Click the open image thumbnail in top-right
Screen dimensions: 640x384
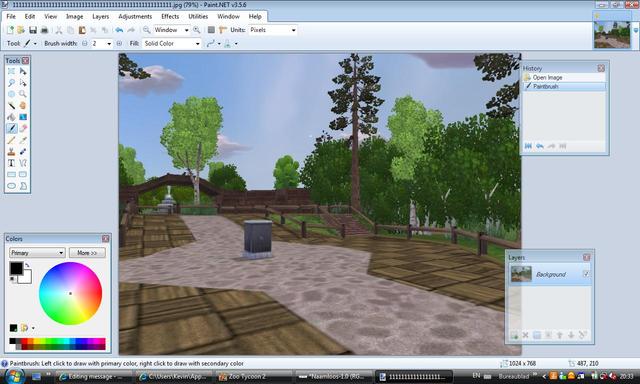pyautogui.click(x=612, y=35)
